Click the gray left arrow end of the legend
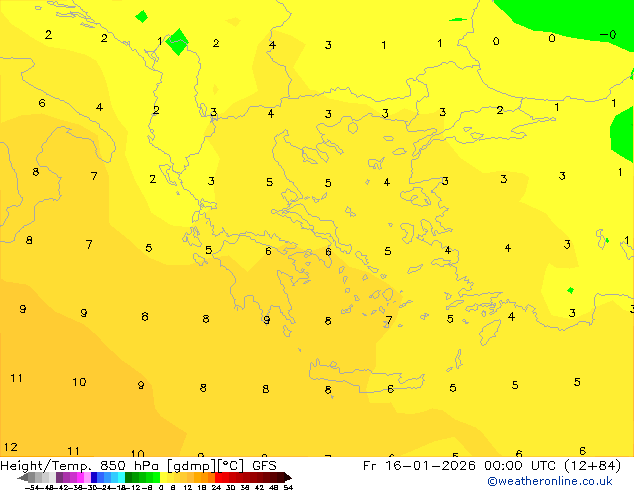634x490 pixels. 22,478
